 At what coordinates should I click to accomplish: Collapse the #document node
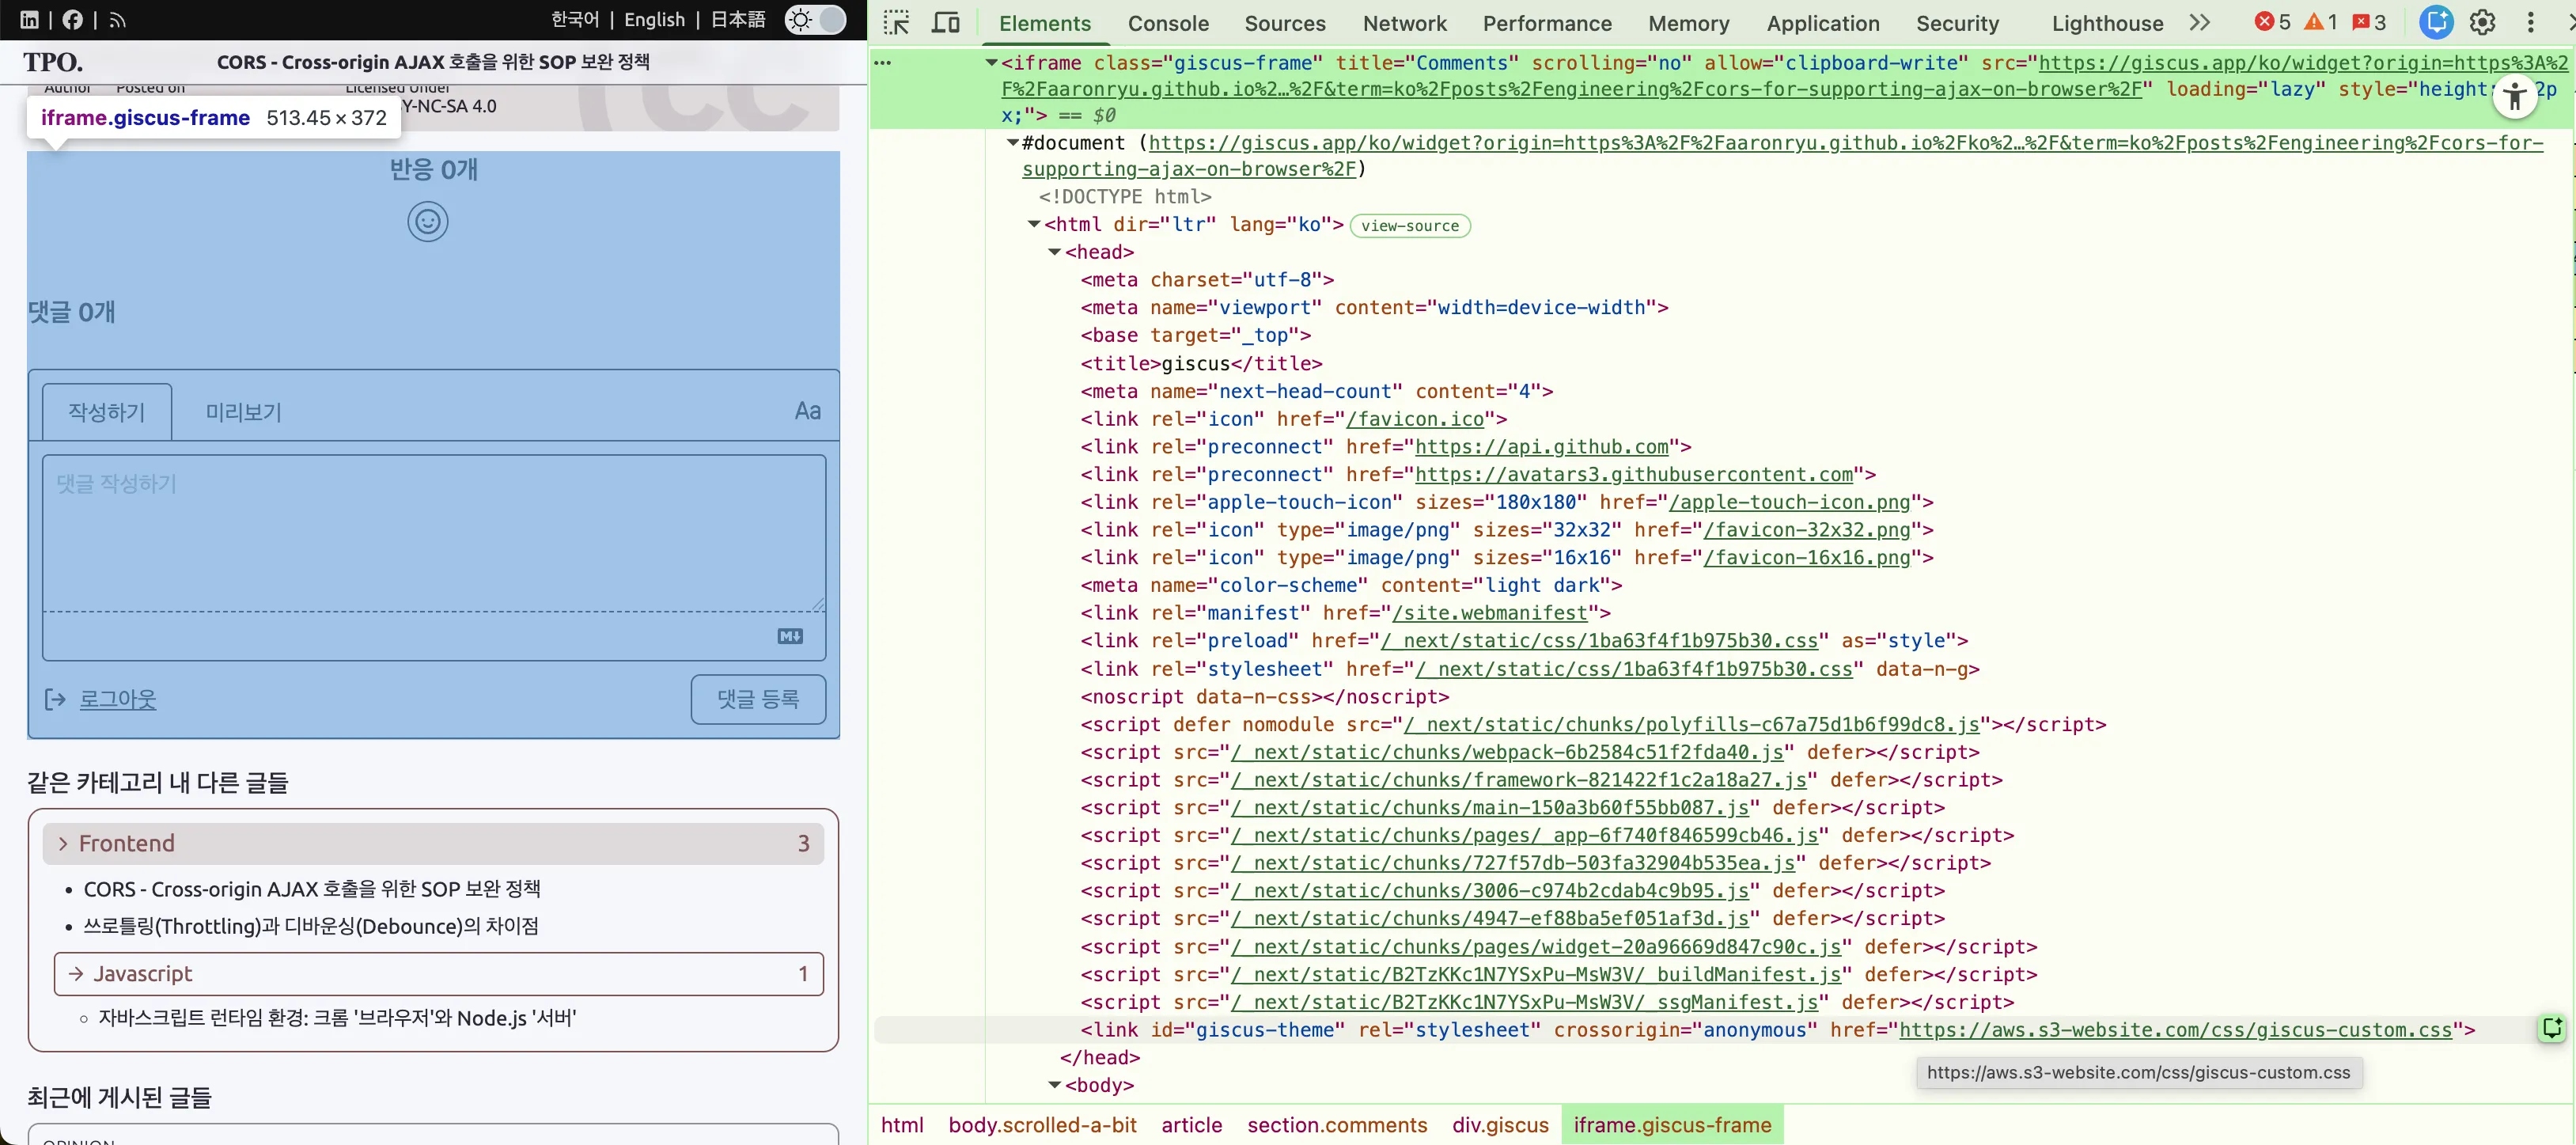tap(1013, 143)
